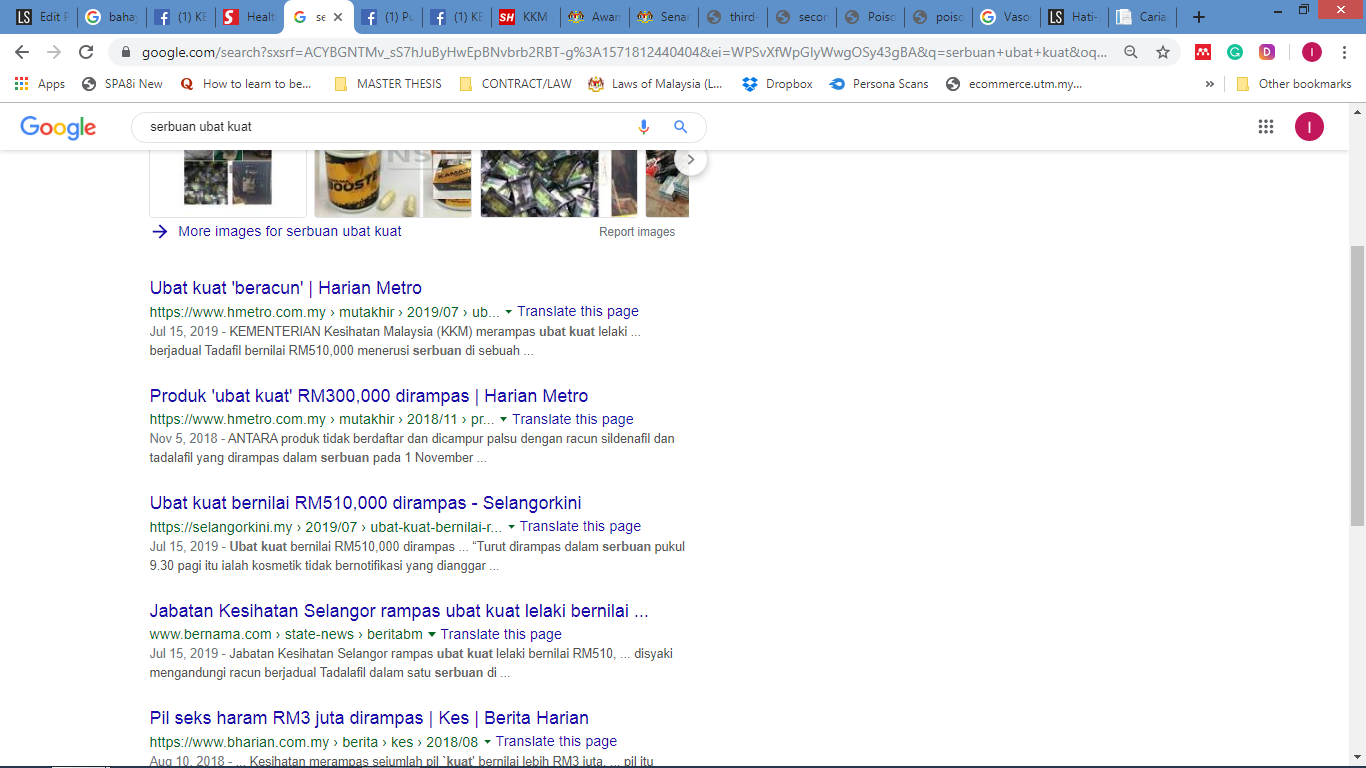Click the blue search magnifier icon
Viewport: 1366px width, 768px height.
680,127
